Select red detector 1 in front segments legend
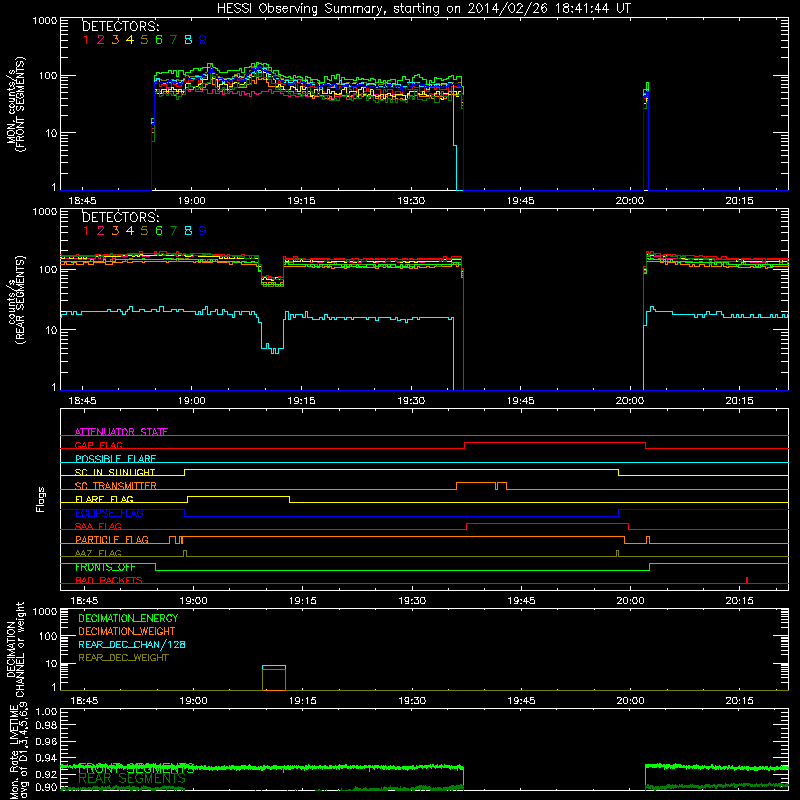This screenshot has width=800, height=800. [86, 40]
